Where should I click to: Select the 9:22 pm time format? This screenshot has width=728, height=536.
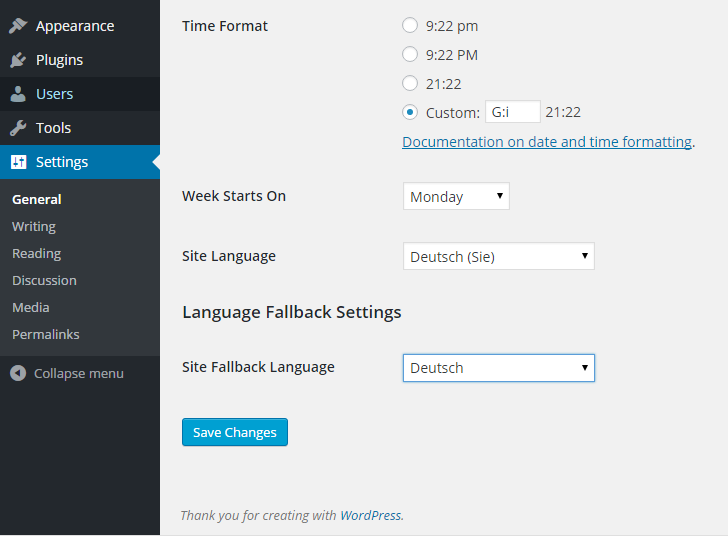[x=410, y=25]
